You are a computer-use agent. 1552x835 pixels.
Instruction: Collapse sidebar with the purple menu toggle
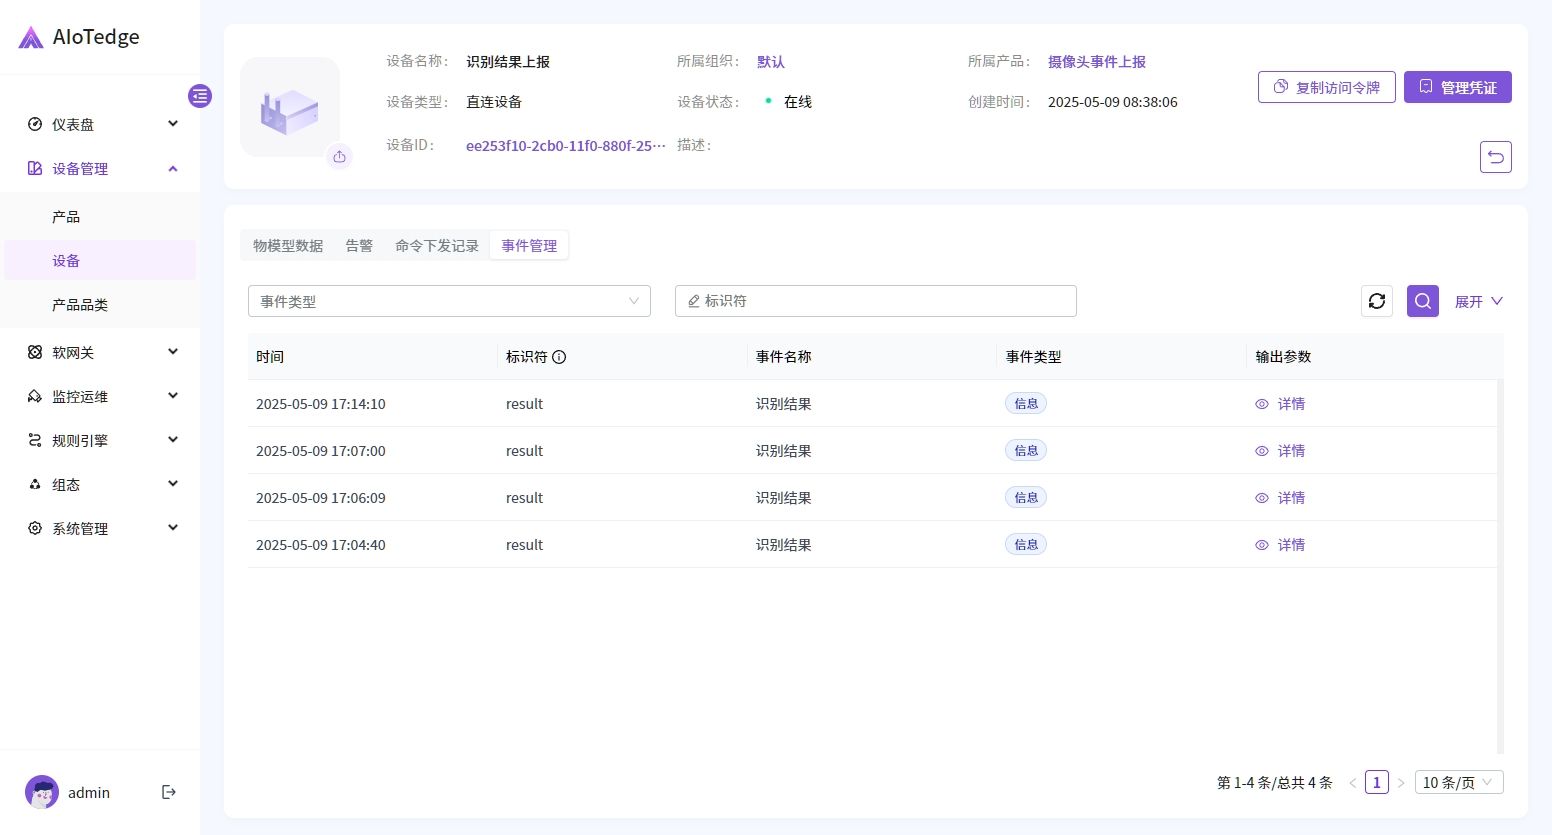click(x=200, y=96)
